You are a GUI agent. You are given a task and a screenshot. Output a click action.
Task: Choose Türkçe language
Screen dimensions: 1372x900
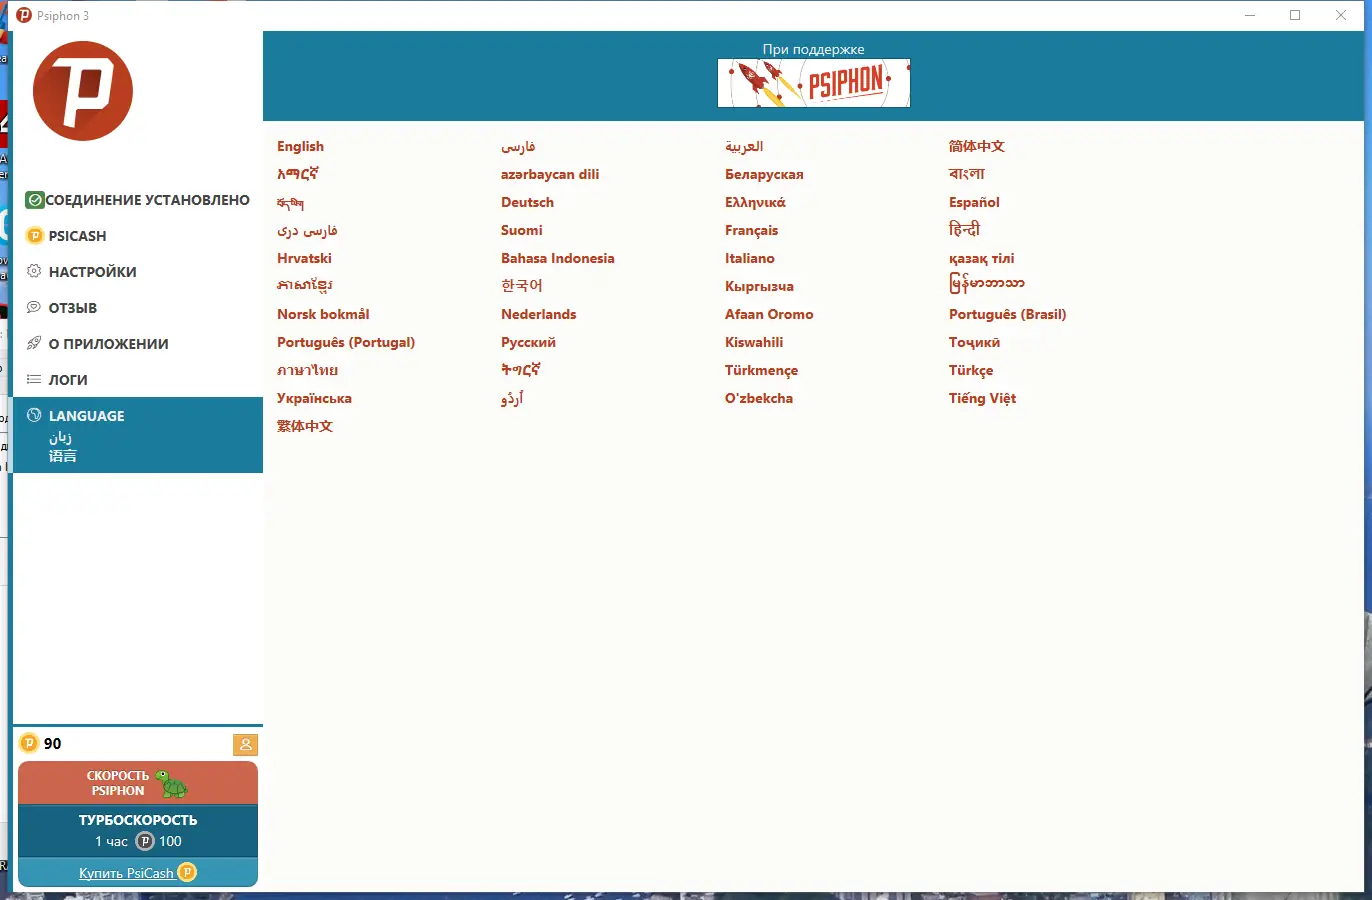(x=971, y=370)
